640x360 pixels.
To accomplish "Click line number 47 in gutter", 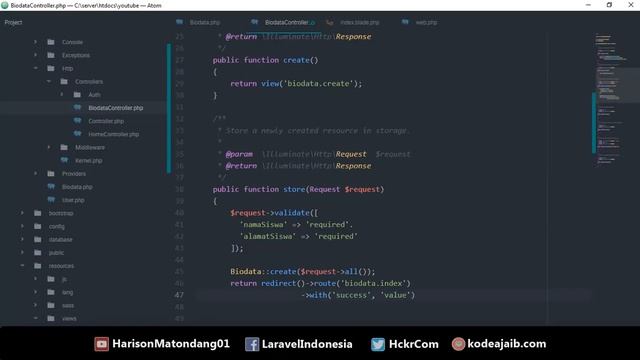I will tap(179, 295).
